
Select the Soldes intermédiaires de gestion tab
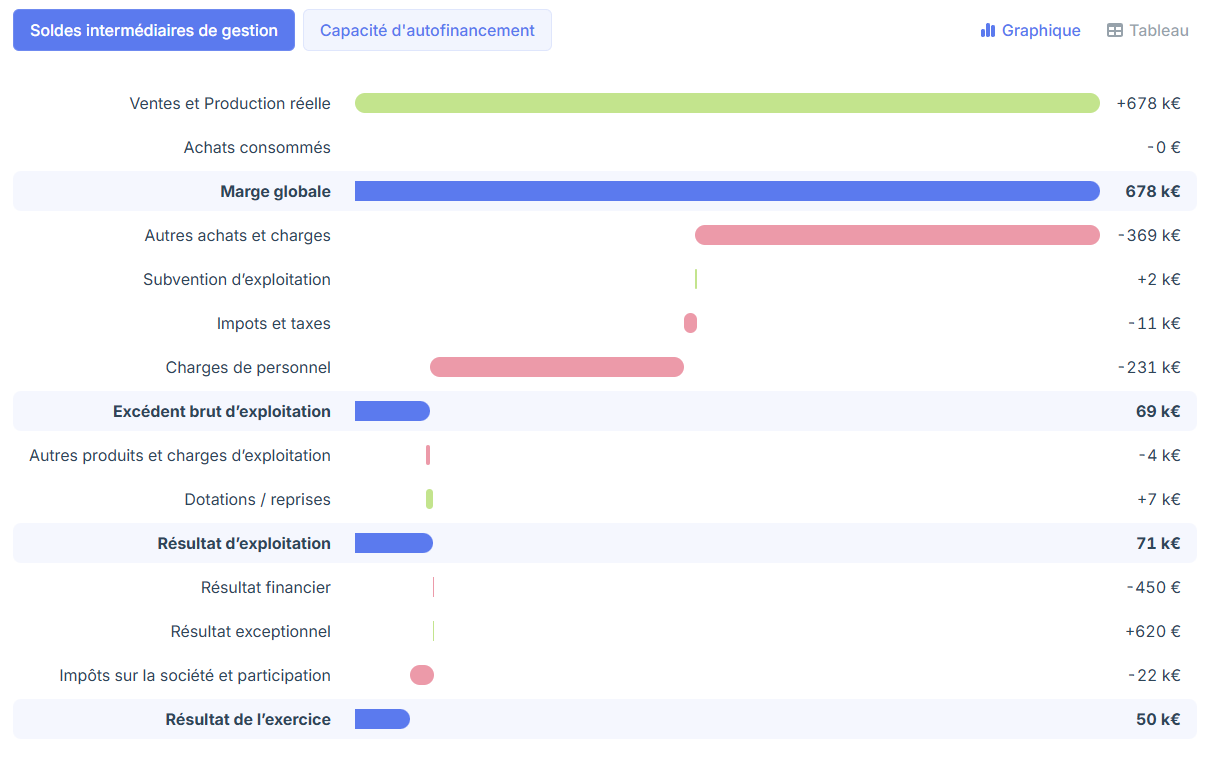pyautogui.click(x=154, y=30)
